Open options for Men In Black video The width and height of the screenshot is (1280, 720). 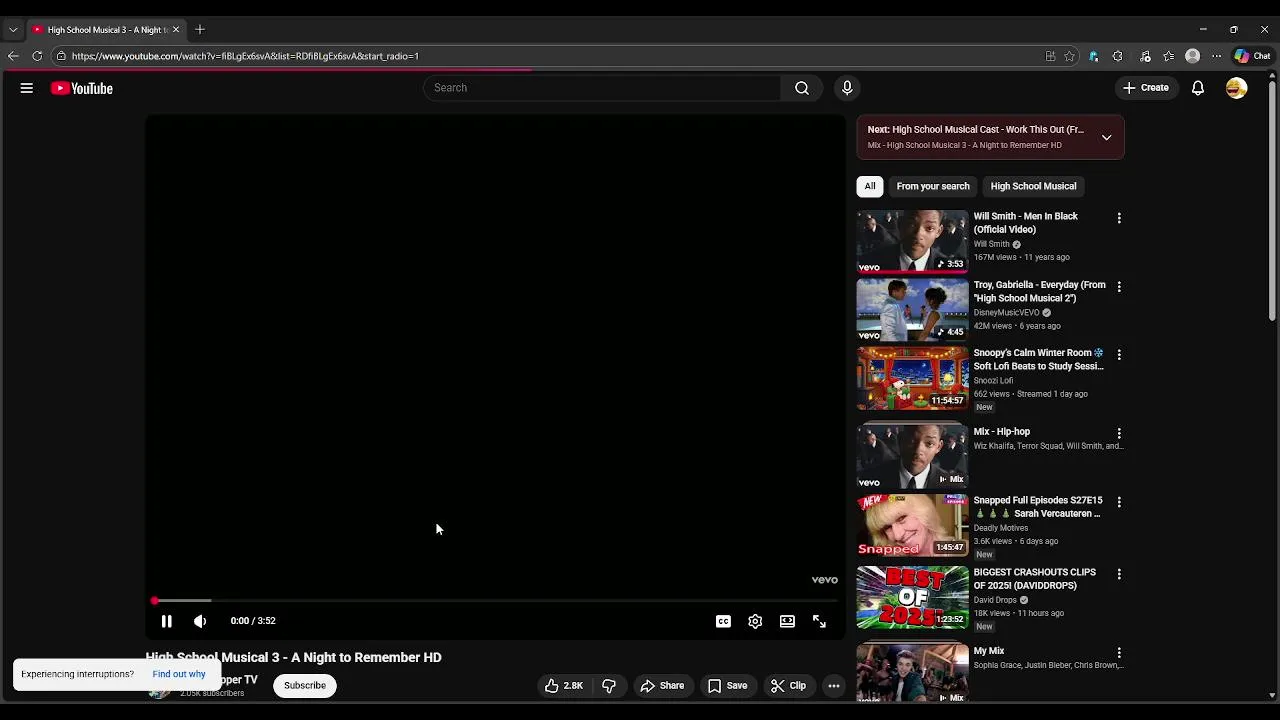click(1119, 218)
